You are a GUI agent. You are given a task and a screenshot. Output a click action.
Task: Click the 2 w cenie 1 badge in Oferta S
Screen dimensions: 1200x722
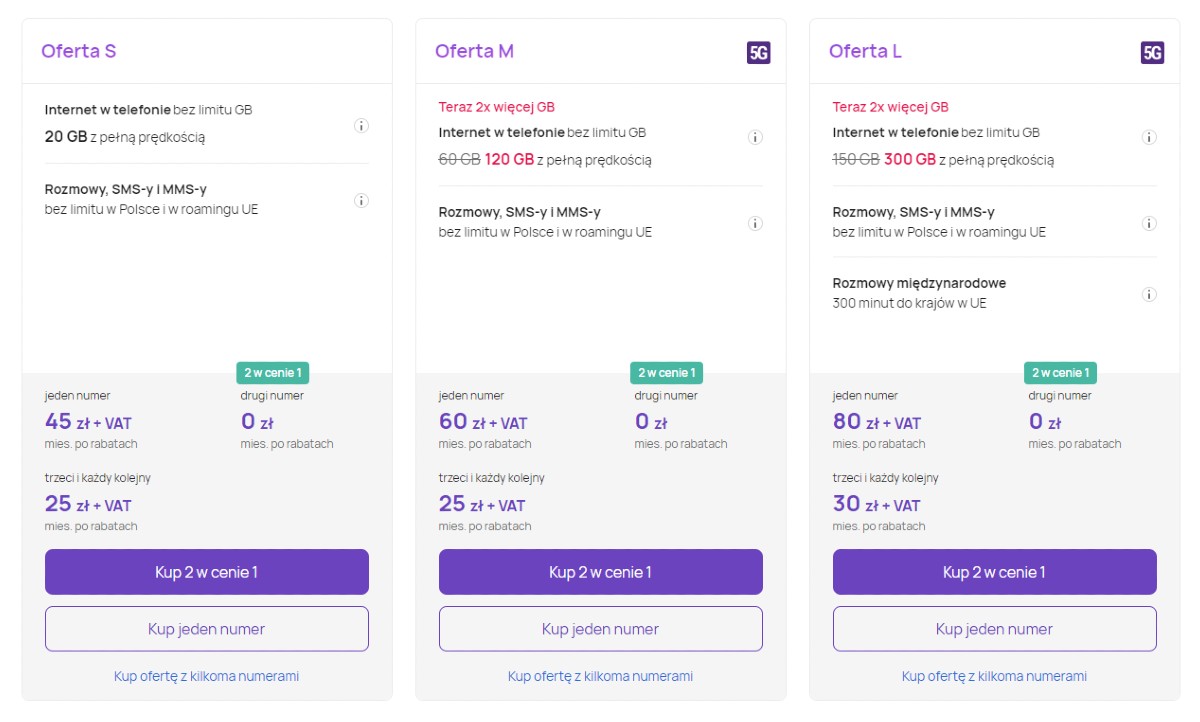(x=272, y=371)
